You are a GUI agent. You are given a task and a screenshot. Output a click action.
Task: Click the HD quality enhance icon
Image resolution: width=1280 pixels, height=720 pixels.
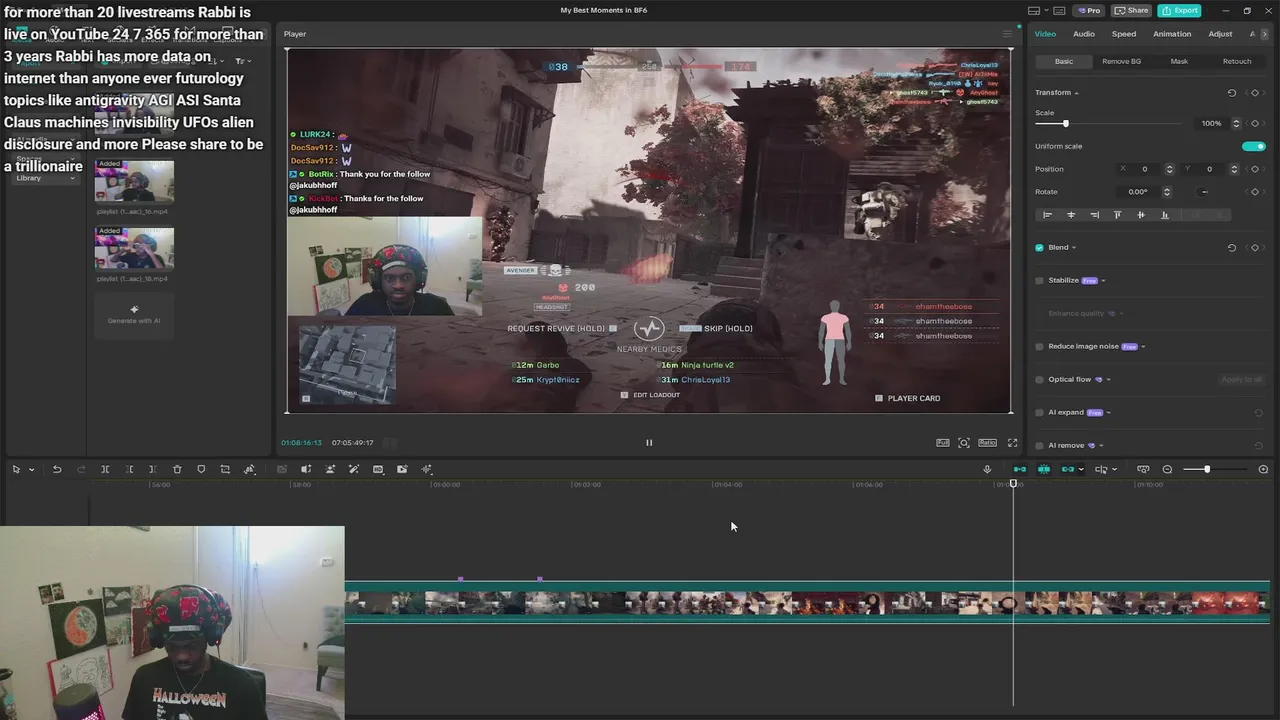click(378, 469)
